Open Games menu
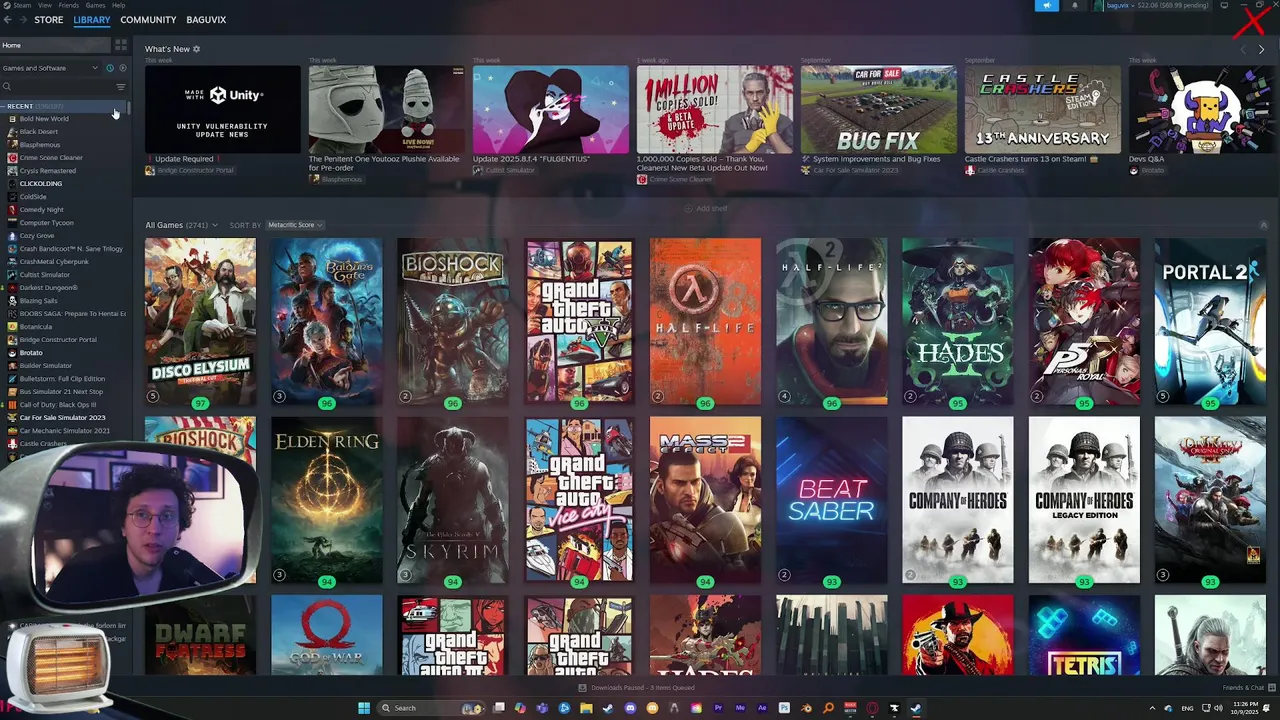The width and height of the screenshot is (1280, 720). pyautogui.click(x=95, y=5)
